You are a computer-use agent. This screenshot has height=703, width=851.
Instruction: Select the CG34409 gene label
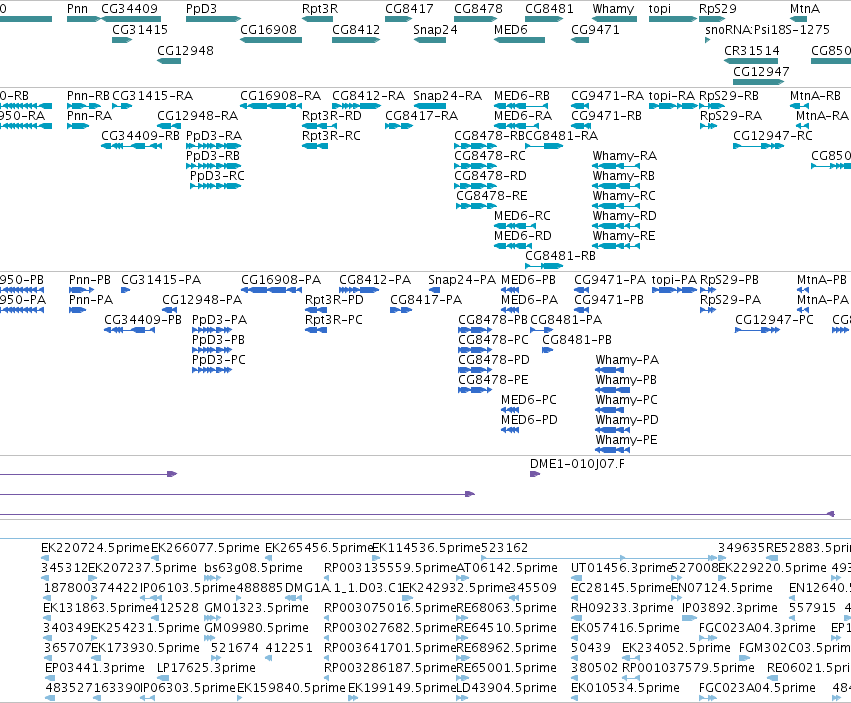[x=129, y=9]
